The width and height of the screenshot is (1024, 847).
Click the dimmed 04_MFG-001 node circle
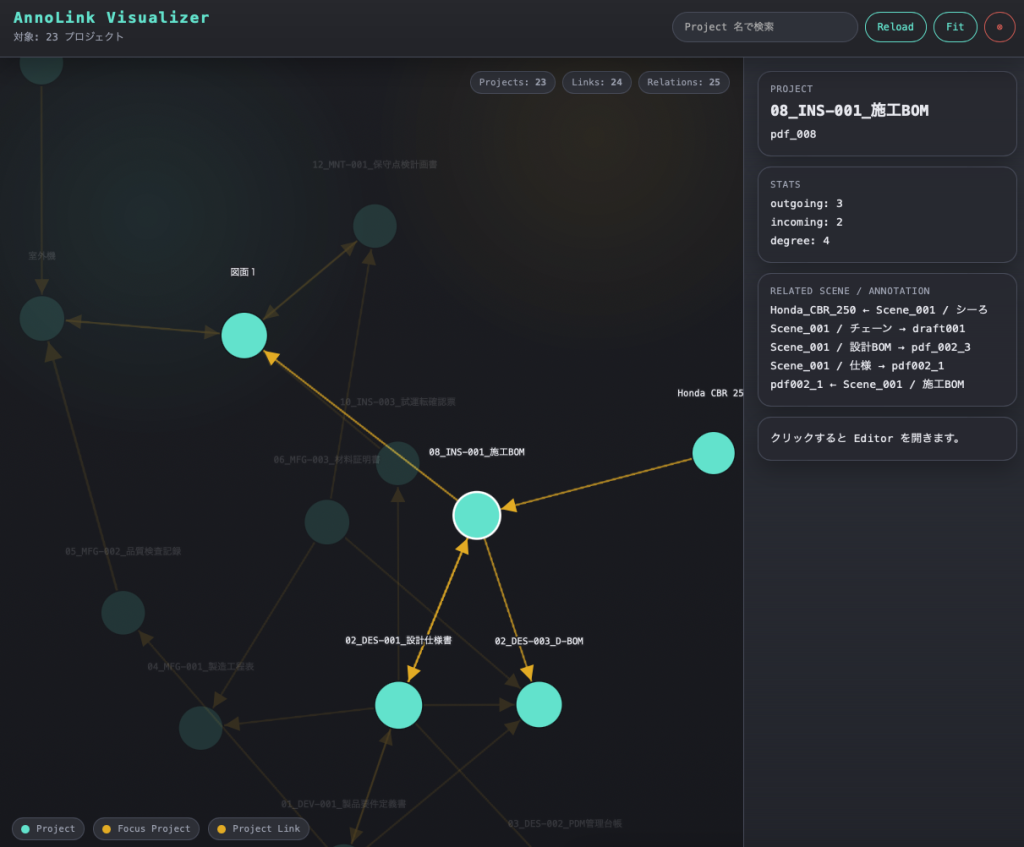click(200, 727)
